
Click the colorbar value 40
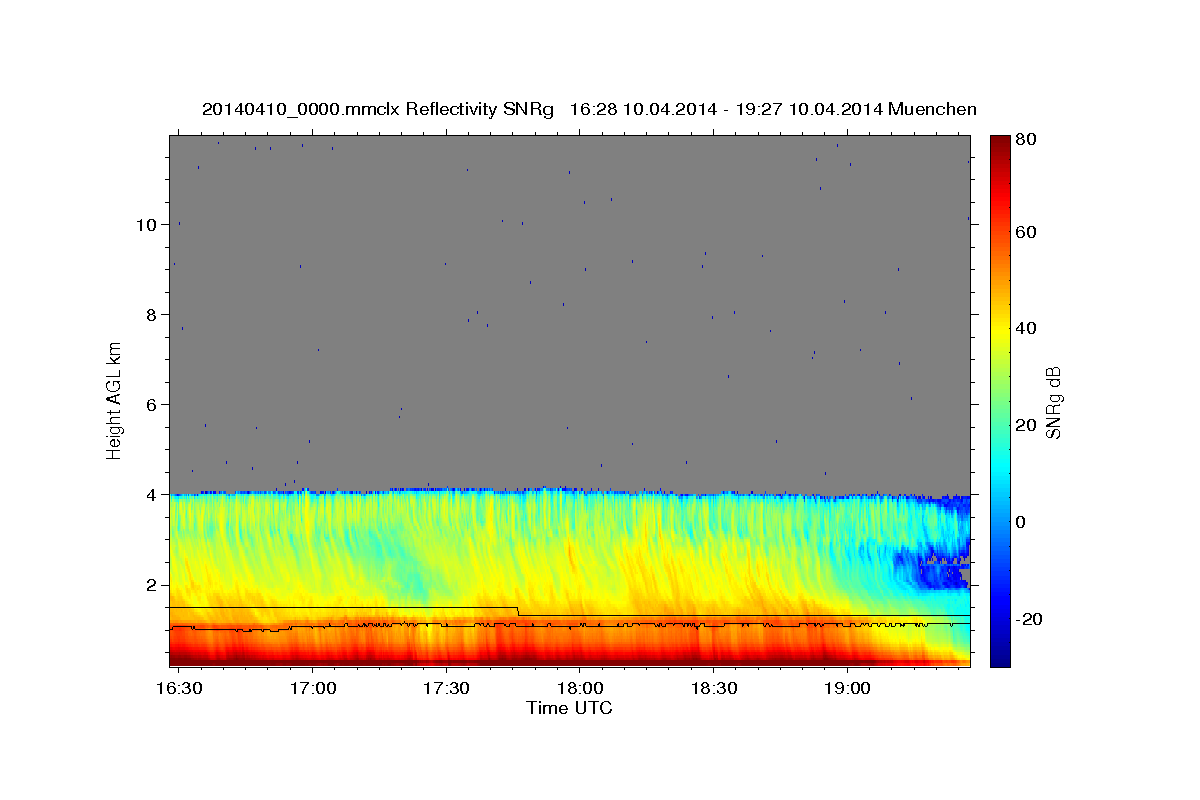click(1028, 329)
